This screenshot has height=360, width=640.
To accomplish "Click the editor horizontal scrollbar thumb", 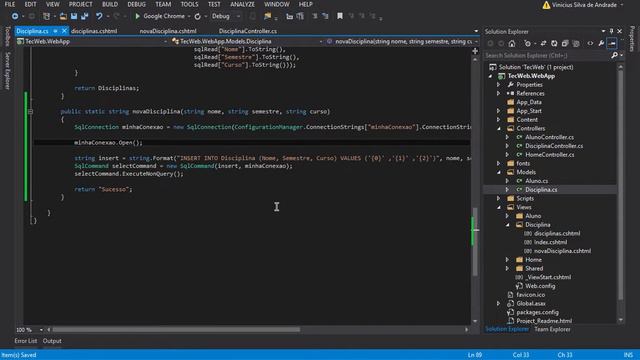I will tap(176, 329).
